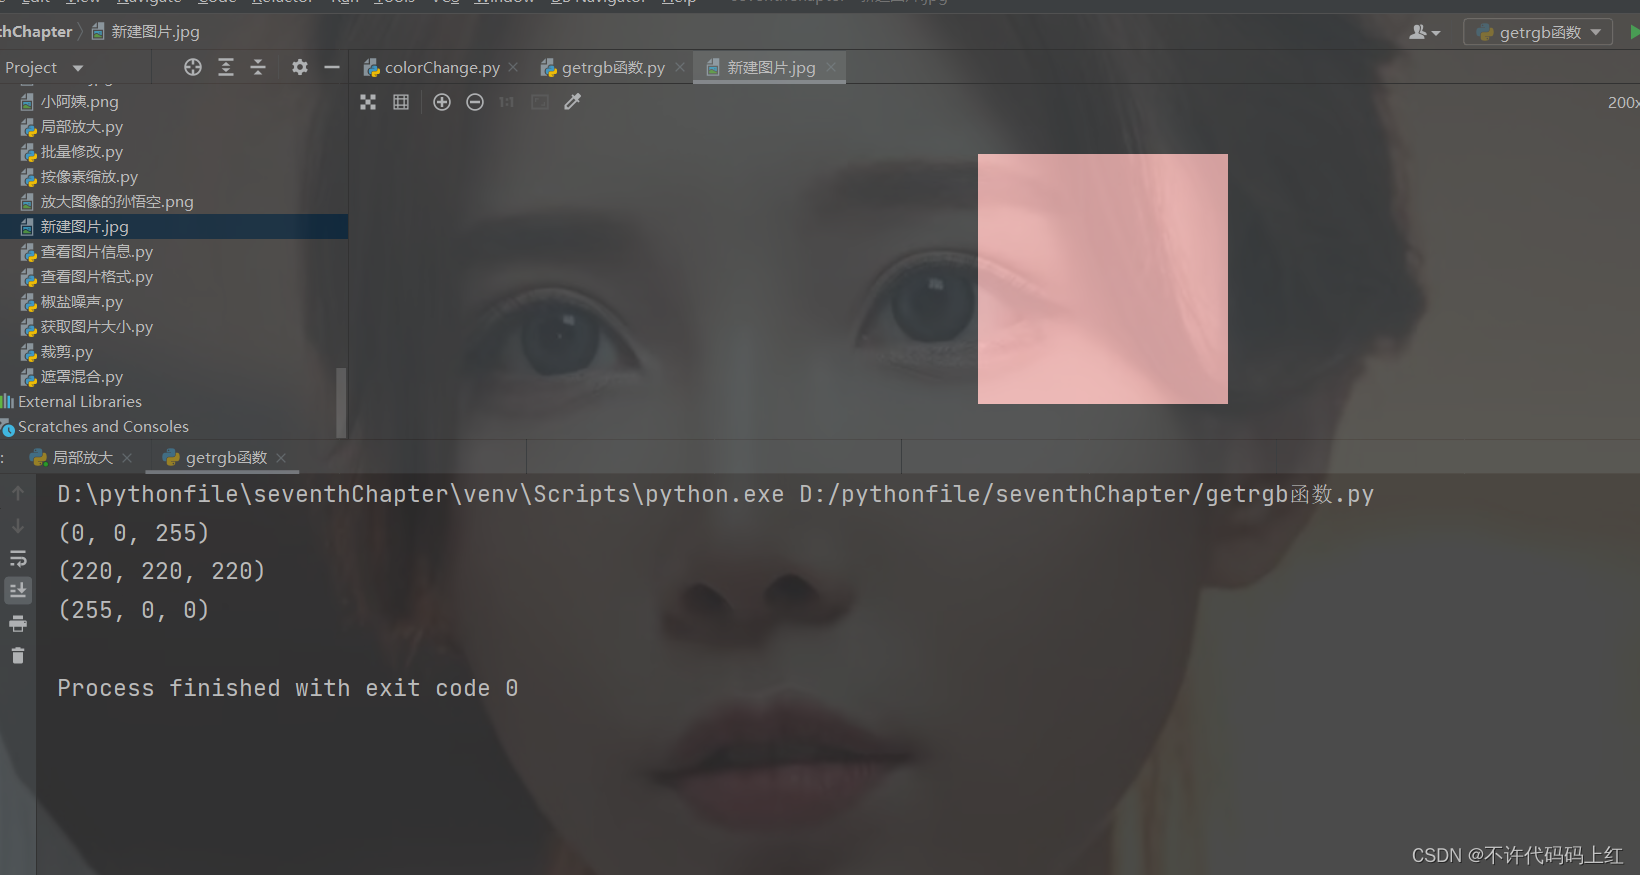Viewport: 1640px width, 875px height.
Task: Open the user account dropdown icon
Action: click(x=1425, y=32)
